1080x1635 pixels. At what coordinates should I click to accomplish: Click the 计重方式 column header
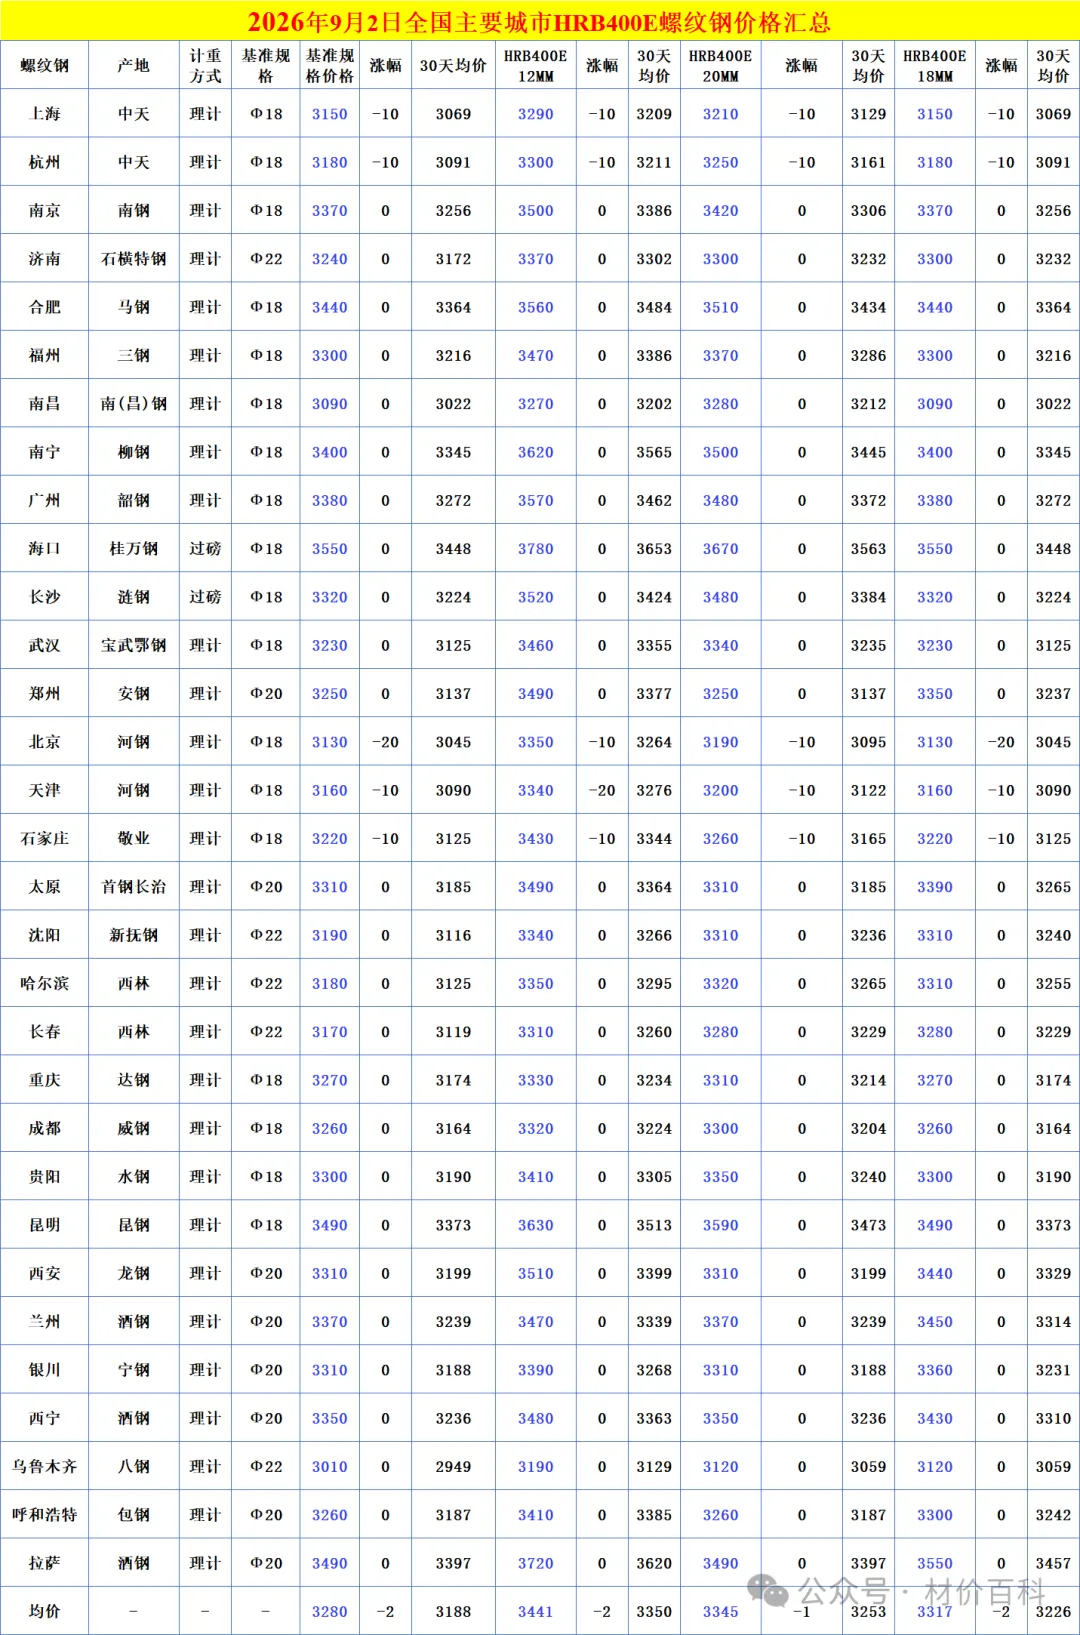click(205, 66)
